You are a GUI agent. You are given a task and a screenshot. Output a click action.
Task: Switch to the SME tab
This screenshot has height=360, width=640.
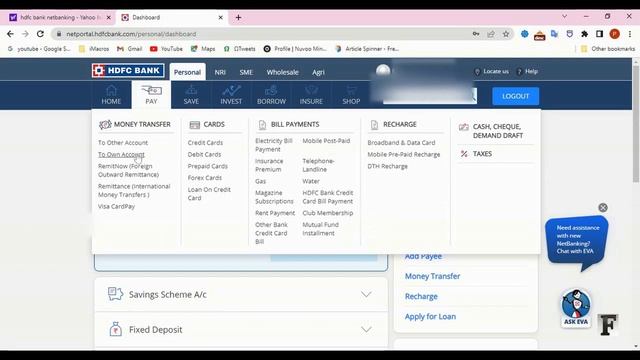(x=246, y=72)
